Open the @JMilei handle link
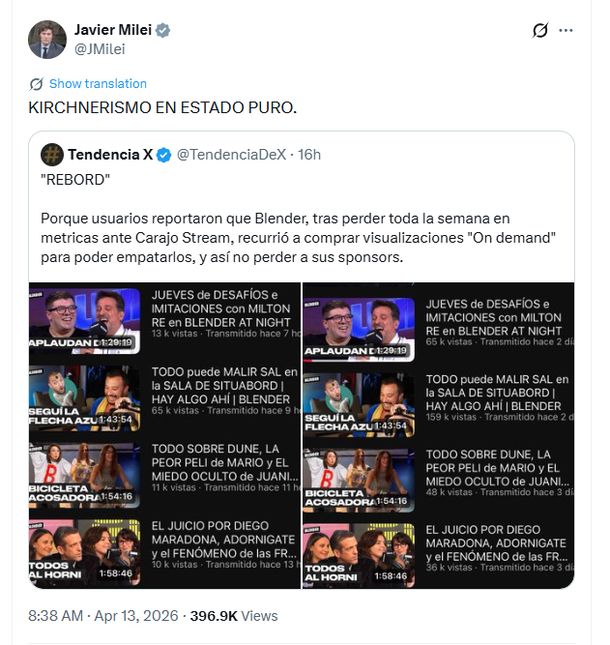The image size is (610, 645). 100,49
